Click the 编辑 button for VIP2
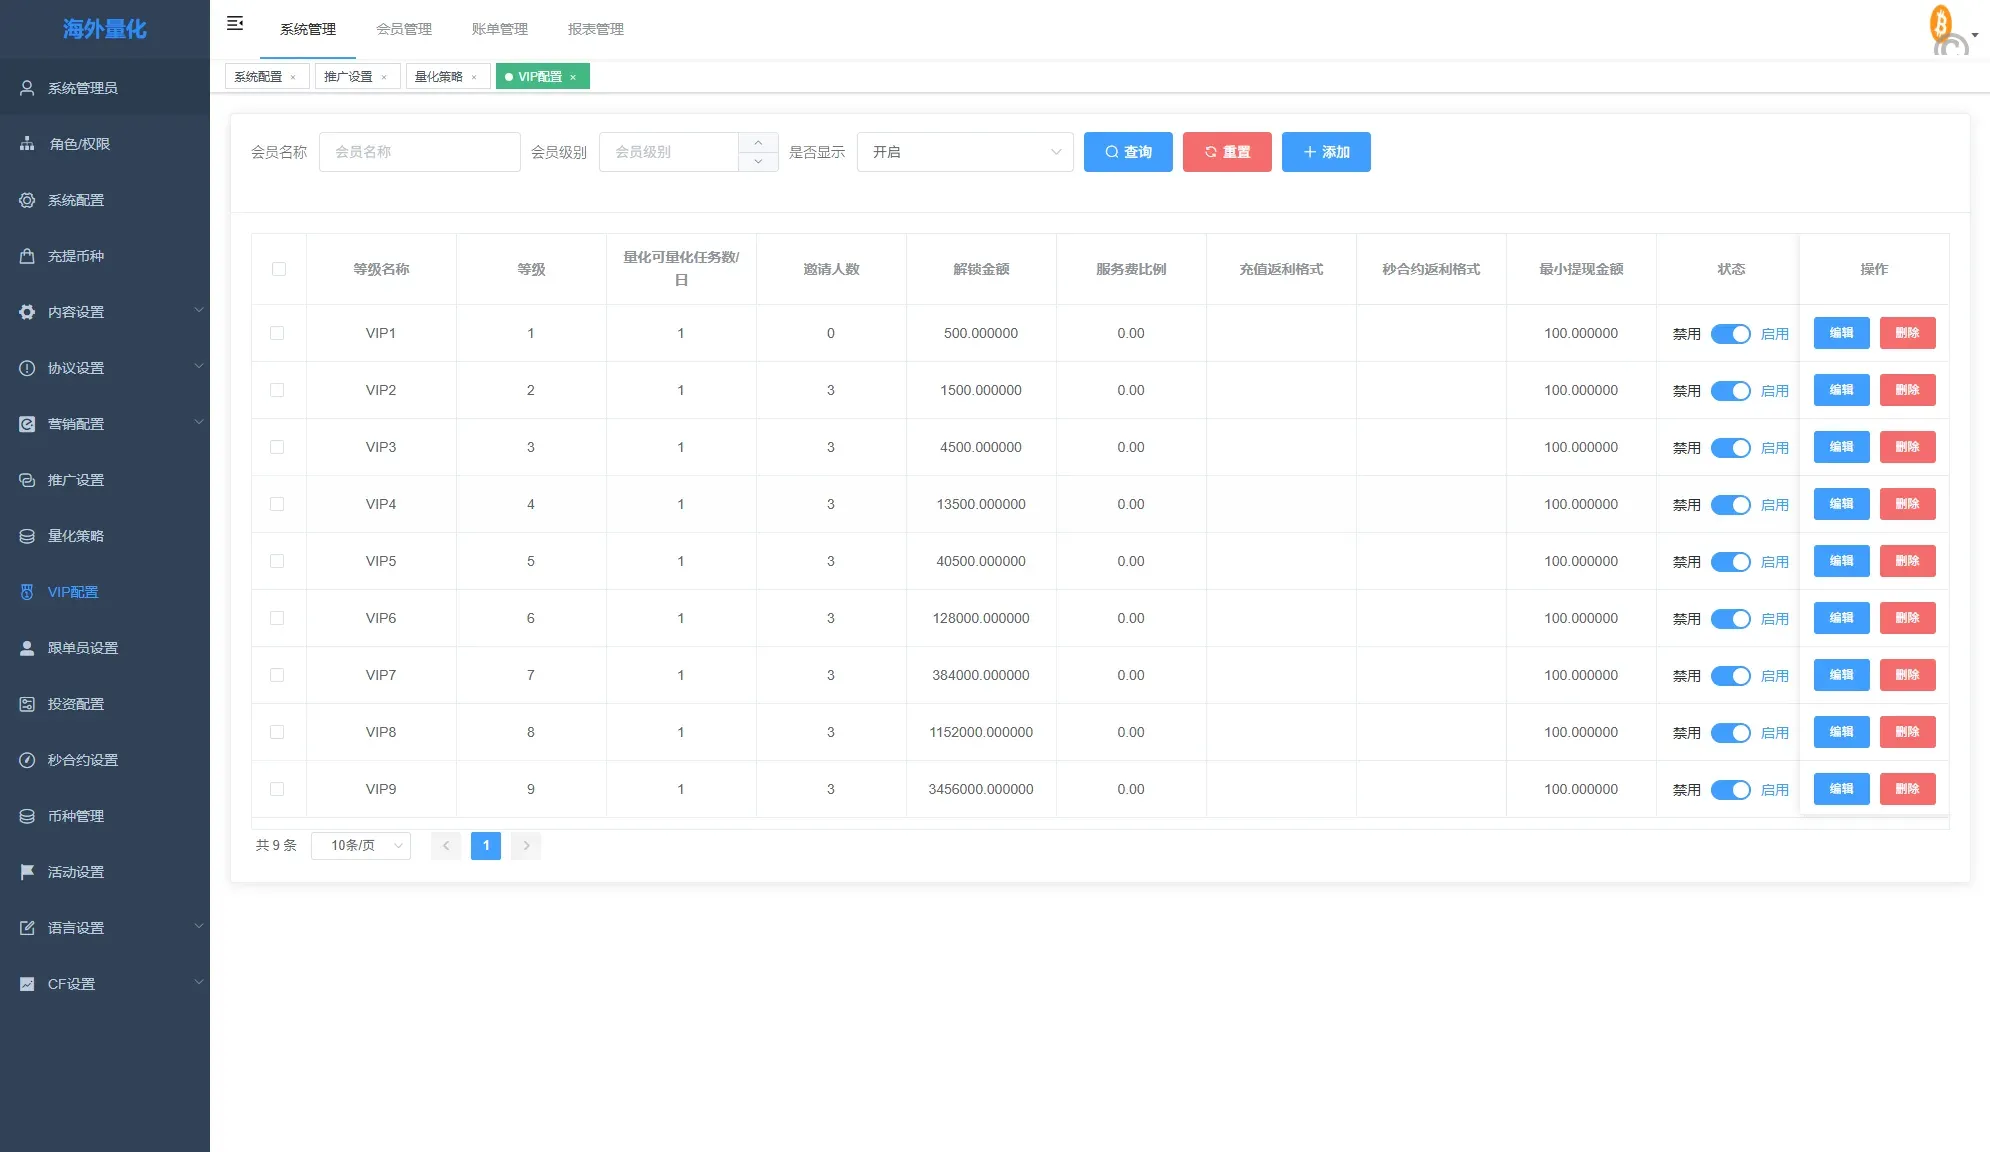 click(x=1841, y=390)
